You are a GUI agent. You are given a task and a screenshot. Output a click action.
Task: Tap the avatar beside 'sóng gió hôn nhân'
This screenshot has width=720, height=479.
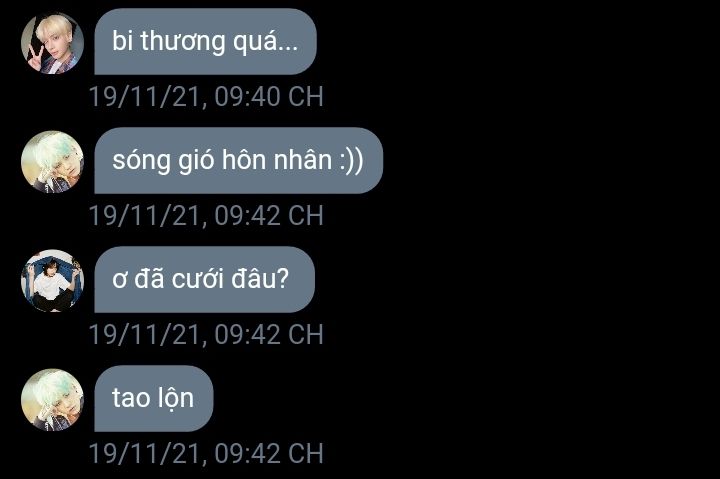click(52, 162)
